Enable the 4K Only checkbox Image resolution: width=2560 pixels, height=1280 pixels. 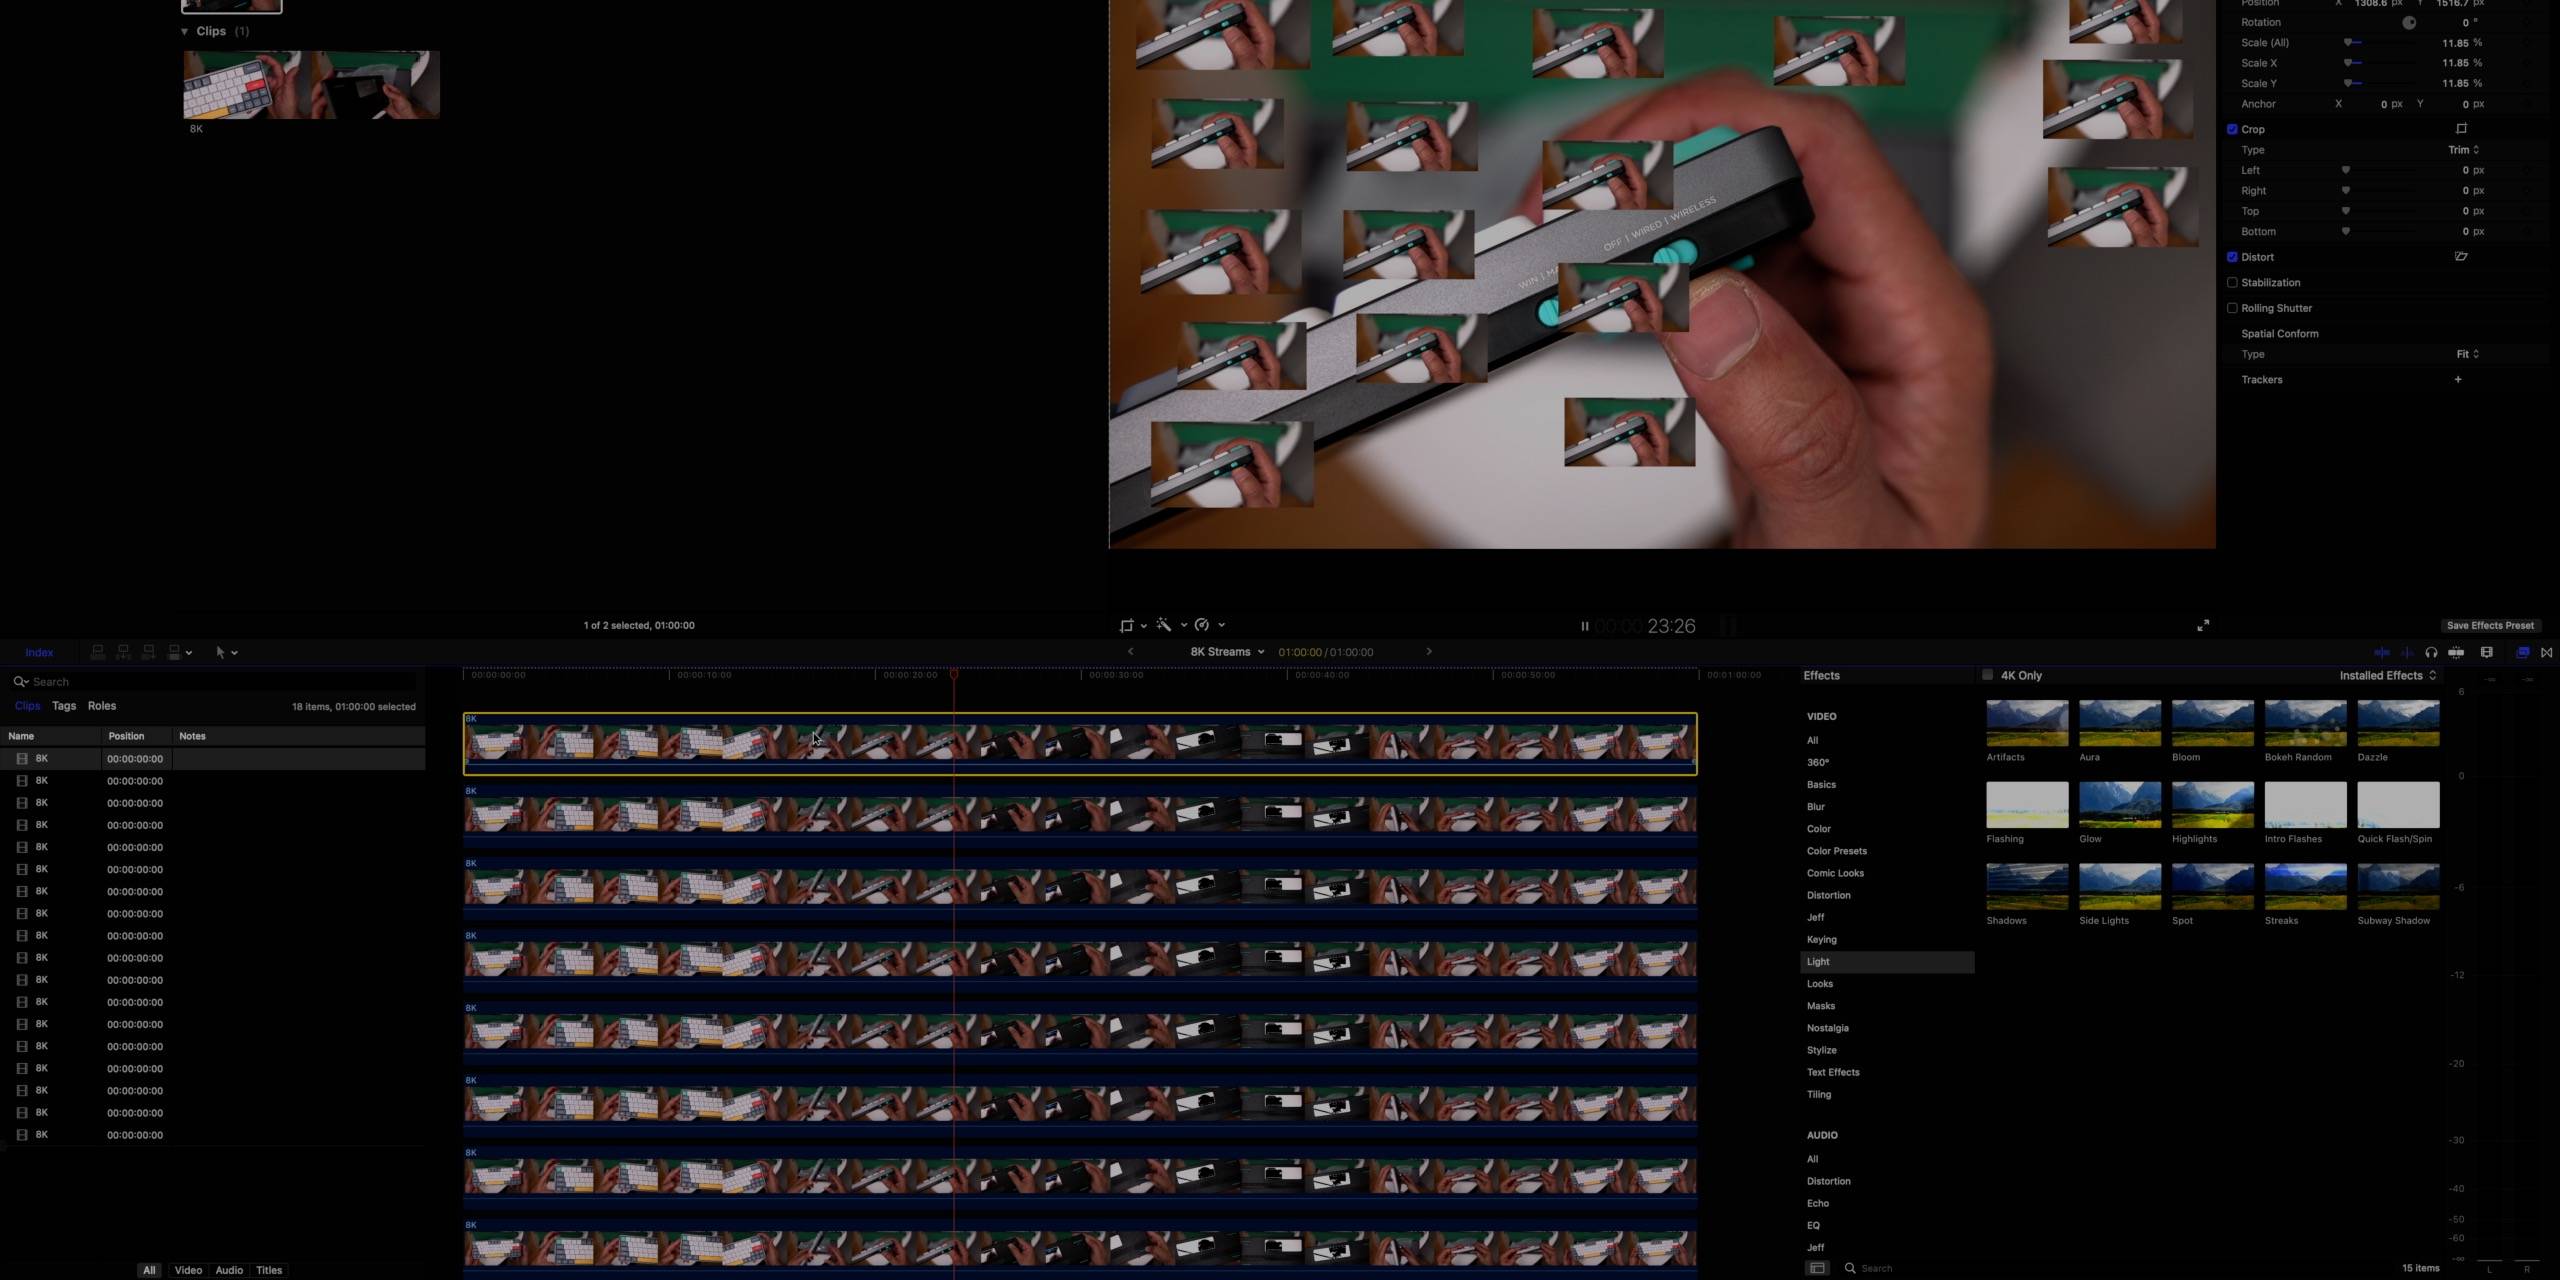click(x=1988, y=675)
